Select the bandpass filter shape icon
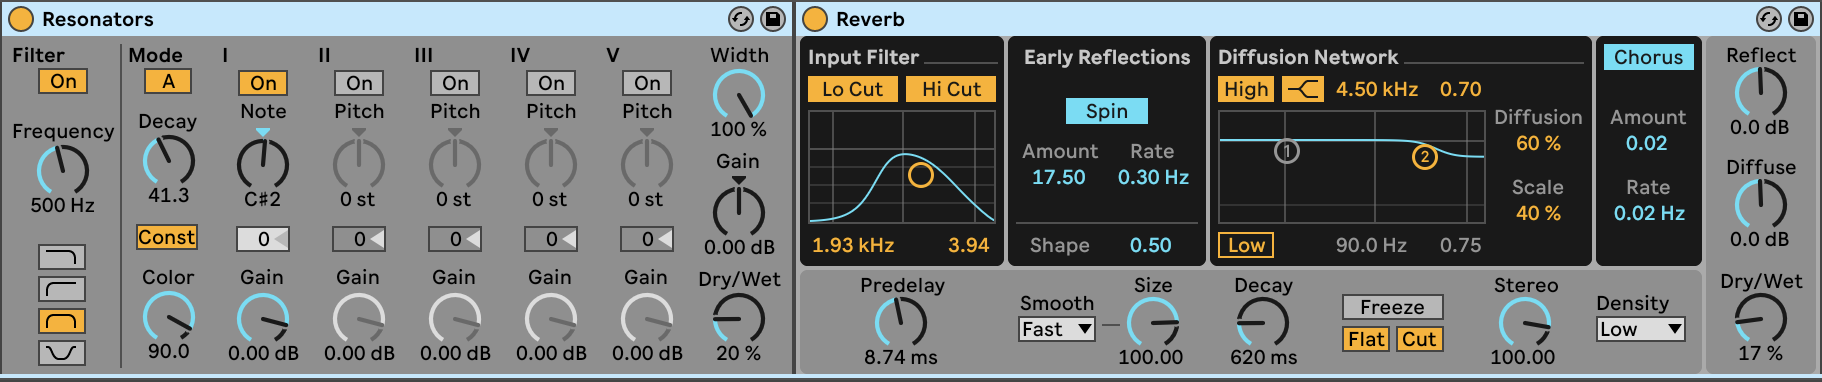Screen dimensions: 1822x382 62,321
